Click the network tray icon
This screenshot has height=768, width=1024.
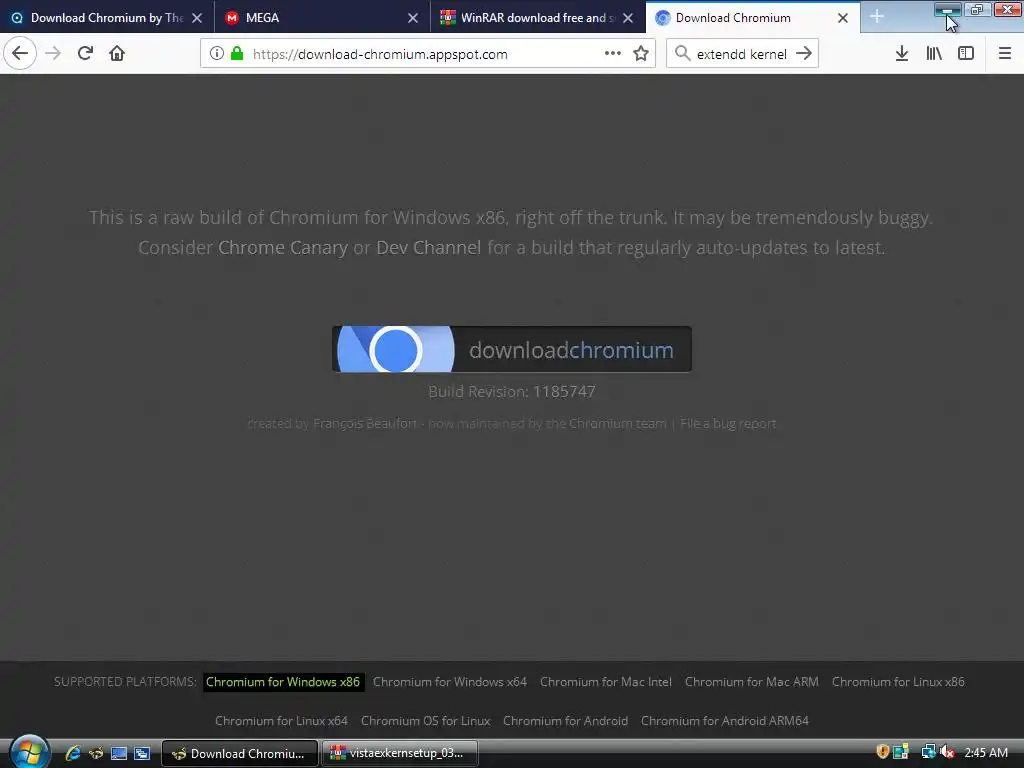click(x=928, y=752)
